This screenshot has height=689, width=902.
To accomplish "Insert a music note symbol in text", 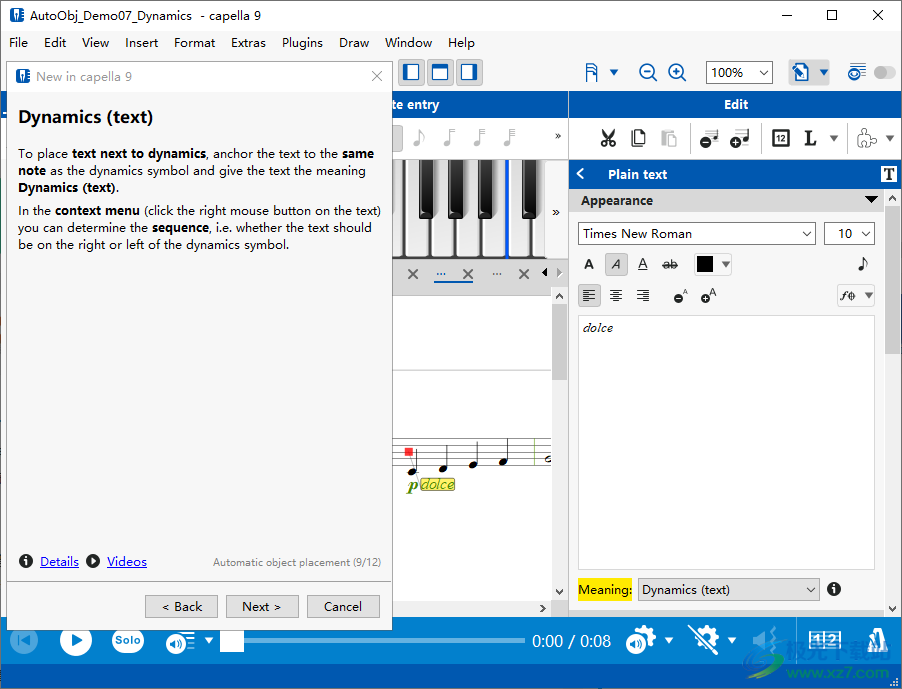I will click(863, 264).
